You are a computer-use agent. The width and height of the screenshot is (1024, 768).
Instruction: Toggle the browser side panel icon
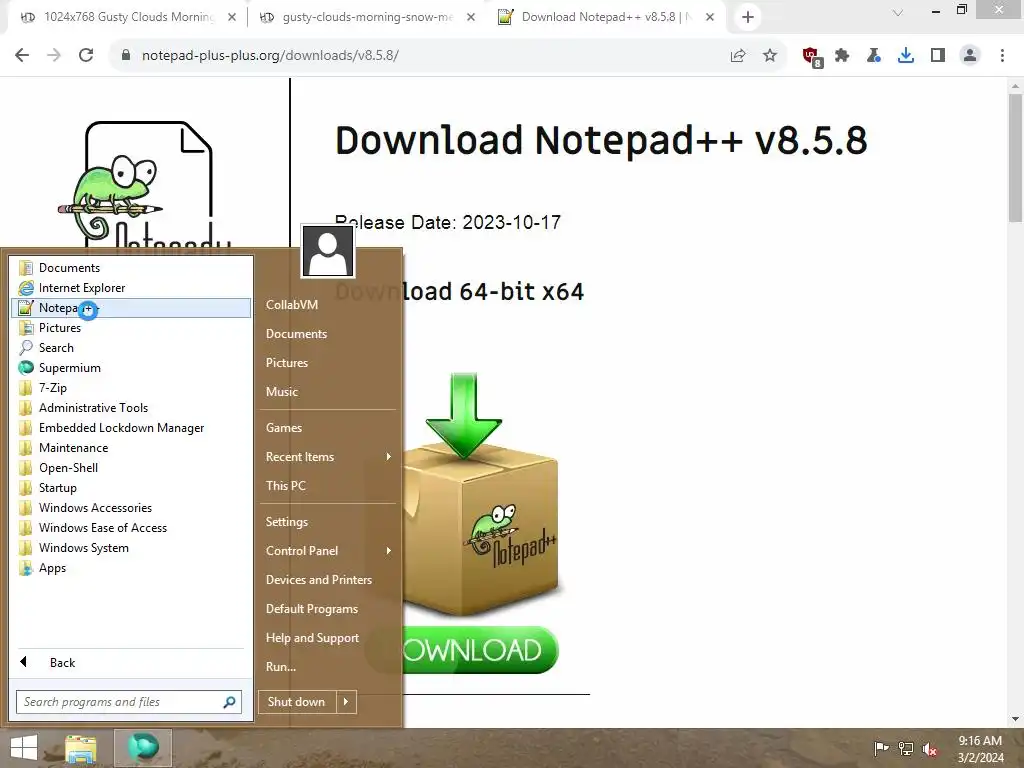coord(938,56)
